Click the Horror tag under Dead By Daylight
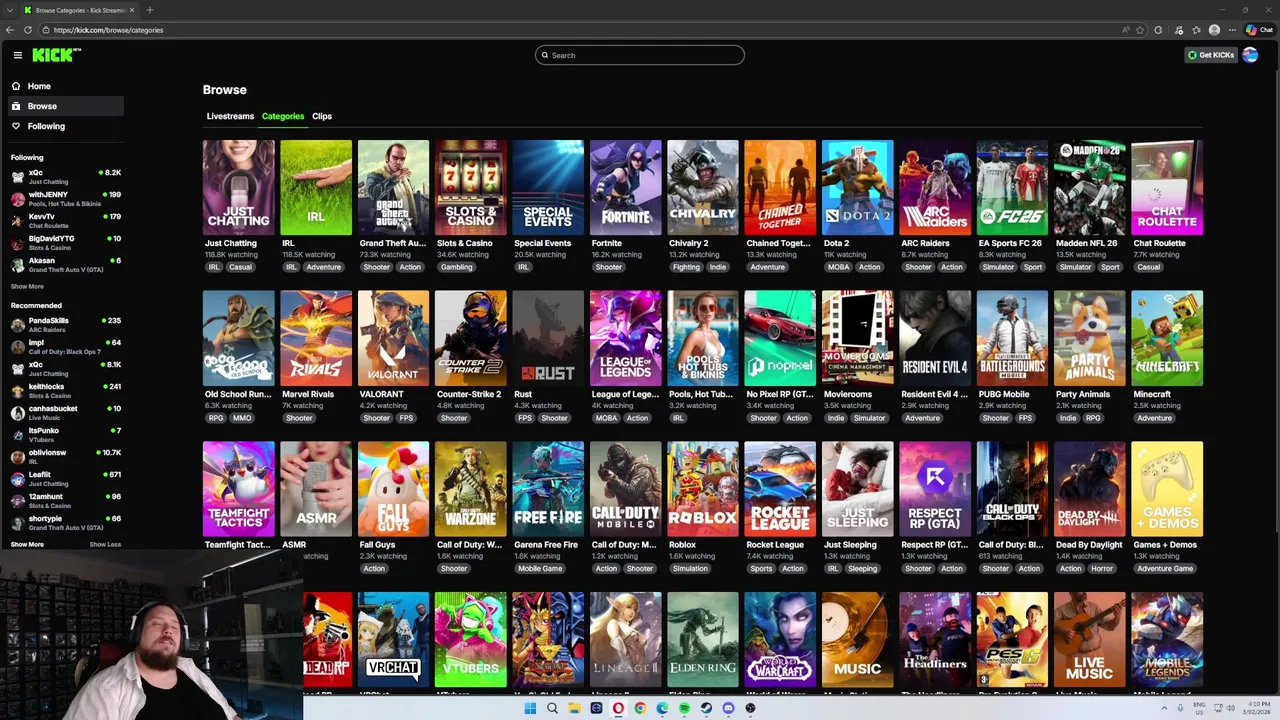 point(1102,569)
